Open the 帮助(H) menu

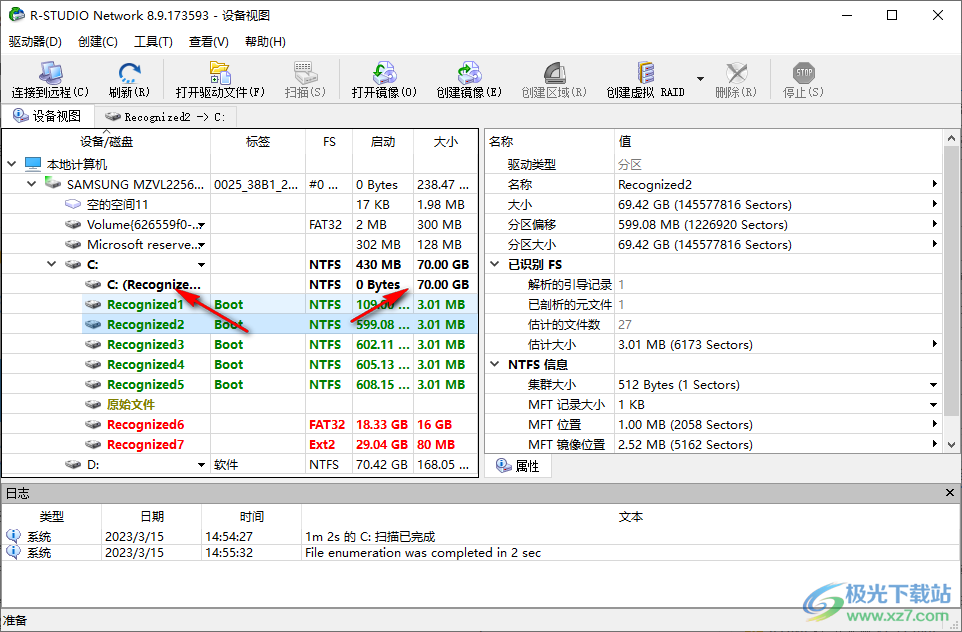coord(265,42)
